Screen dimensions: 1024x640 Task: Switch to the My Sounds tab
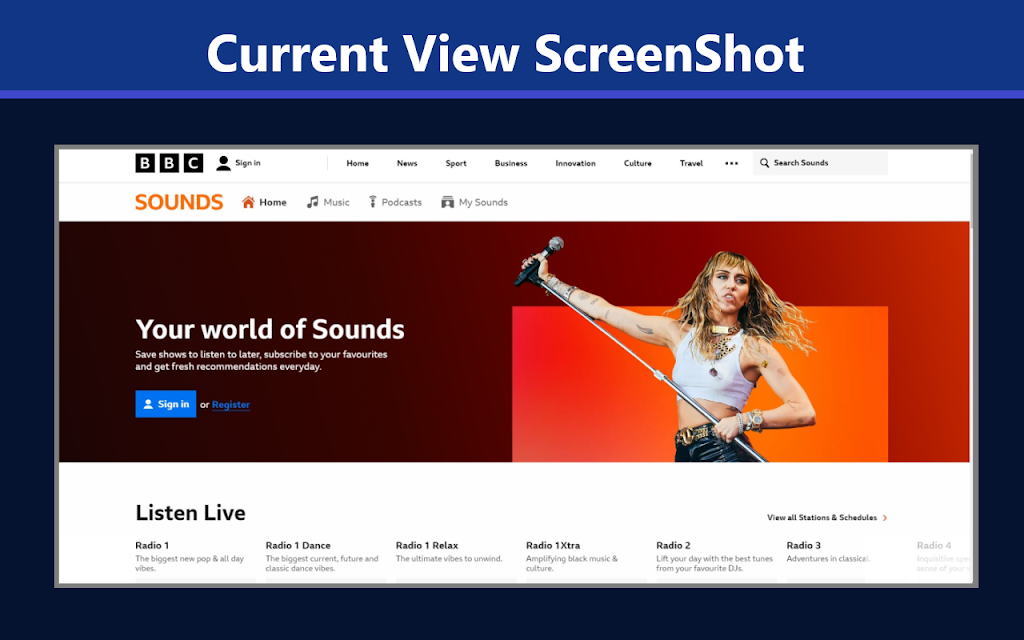483,202
